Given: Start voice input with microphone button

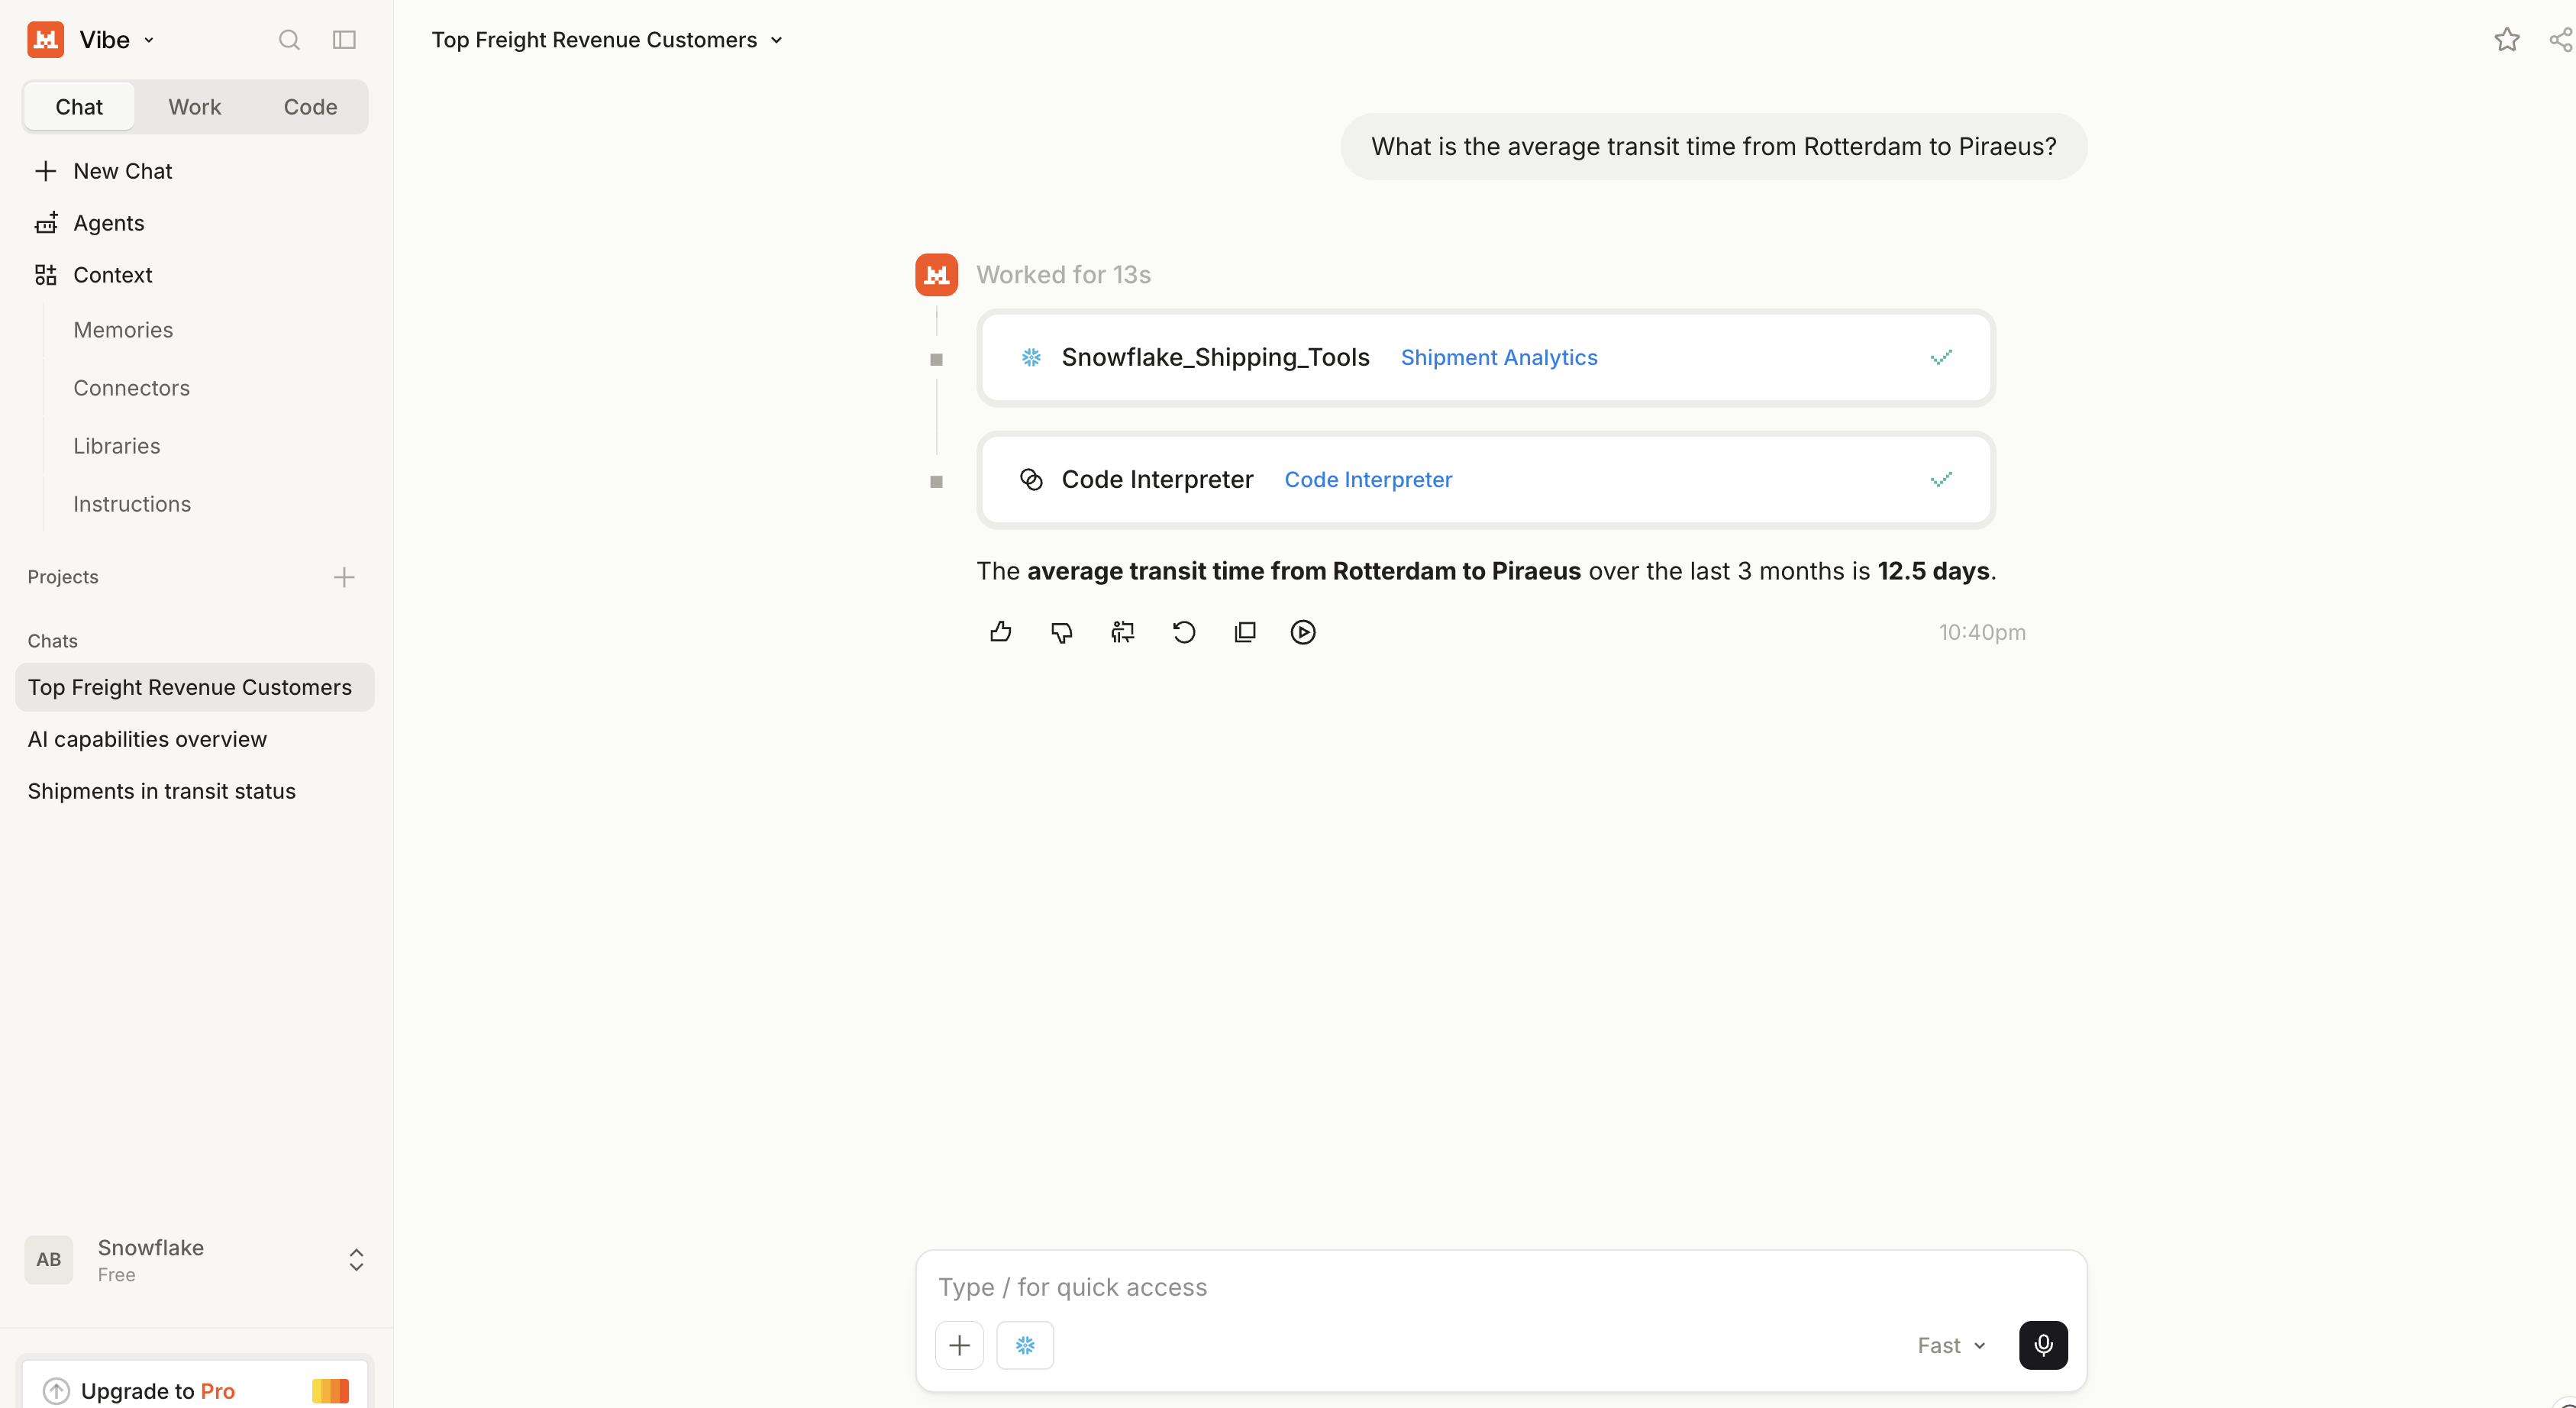Looking at the screenshot, I should 2043,1345.
